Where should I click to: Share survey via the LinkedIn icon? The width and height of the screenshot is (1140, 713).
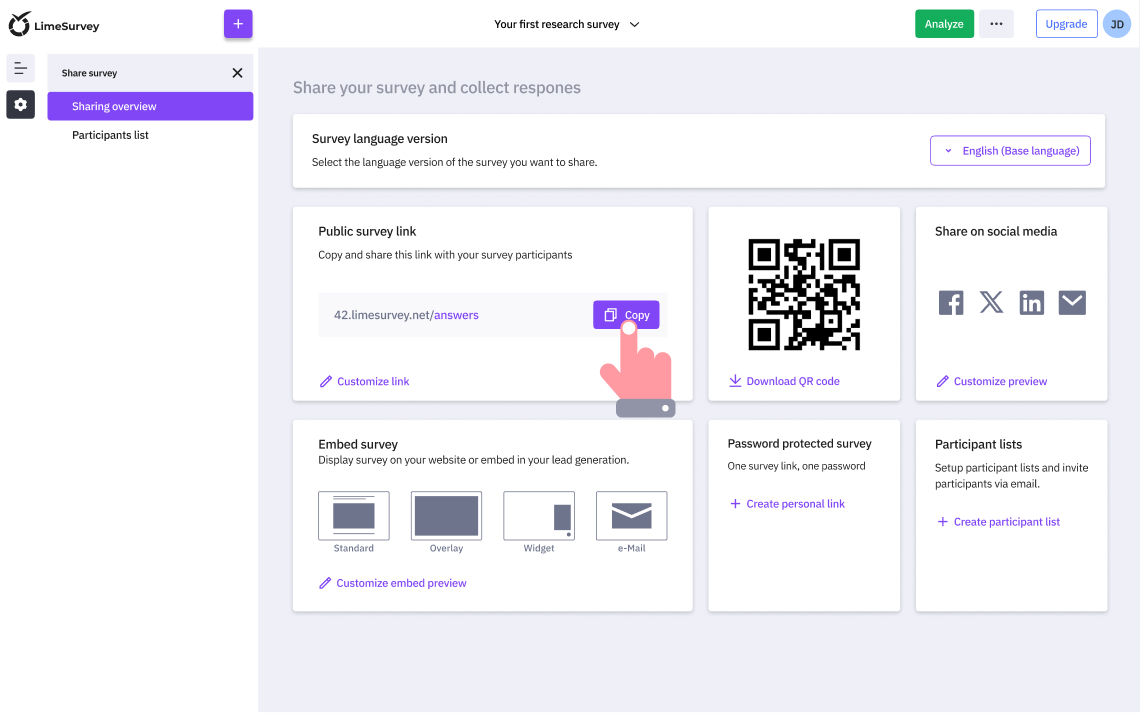[1031, 302]
